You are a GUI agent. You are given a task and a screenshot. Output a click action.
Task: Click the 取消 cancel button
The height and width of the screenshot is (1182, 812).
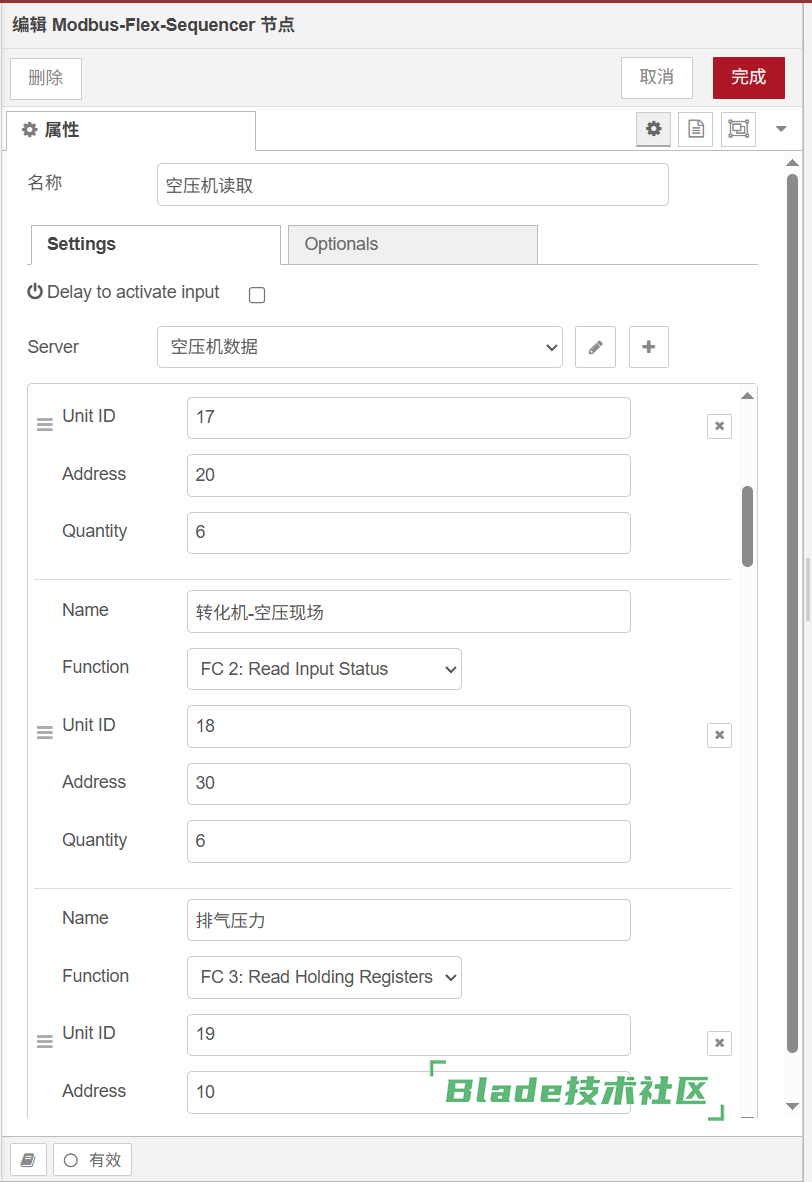click(x=656, y=77)
